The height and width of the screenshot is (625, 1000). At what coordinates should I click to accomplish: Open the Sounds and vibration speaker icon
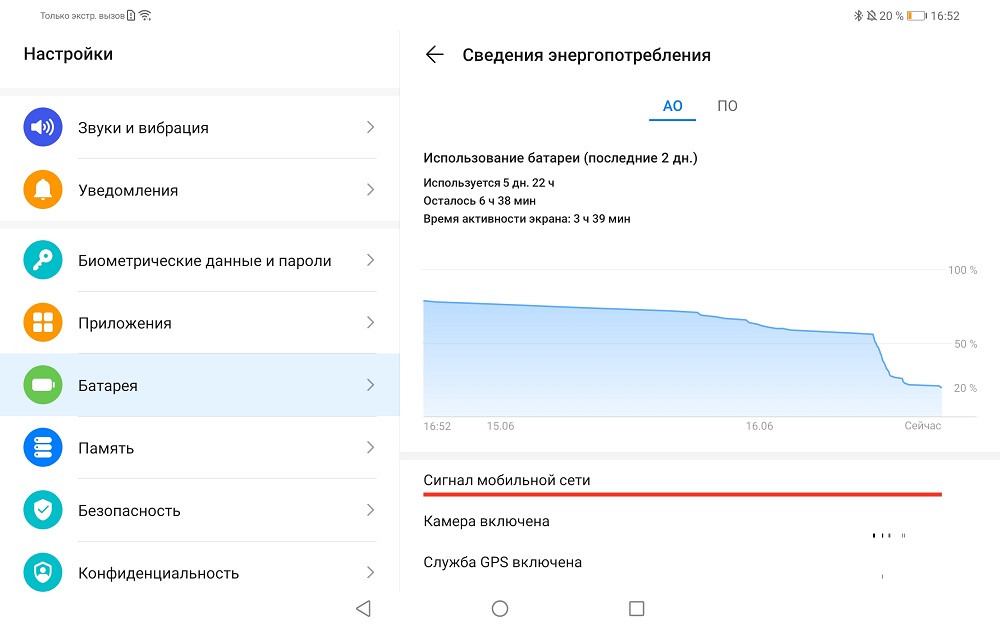pyautogui.click(x=43, y=127)
